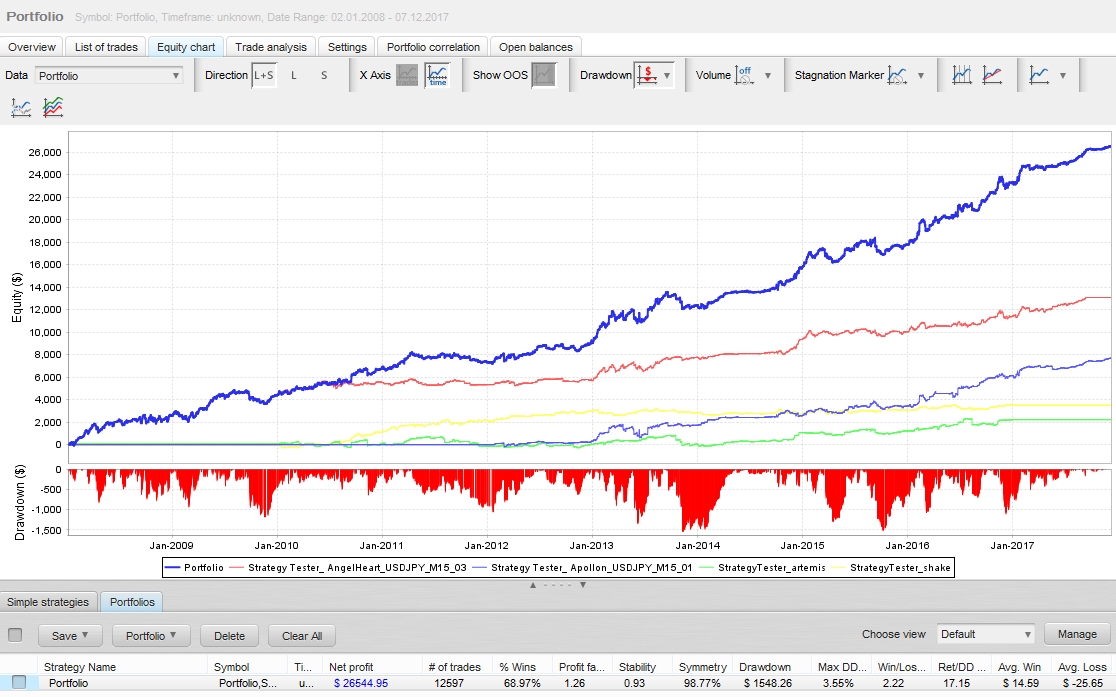Click the multi-colored lines chart icon in second toolbar row
1116x697 pixels.
[53, 107]
